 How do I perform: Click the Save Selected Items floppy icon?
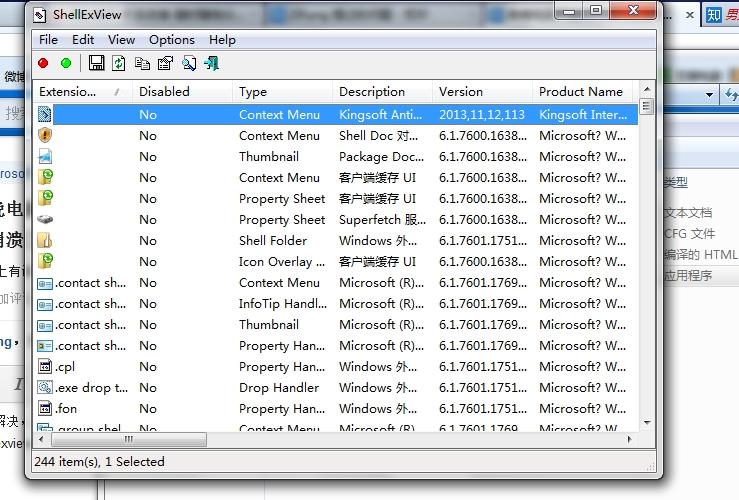pyautogui.click(x=97, y=63)
